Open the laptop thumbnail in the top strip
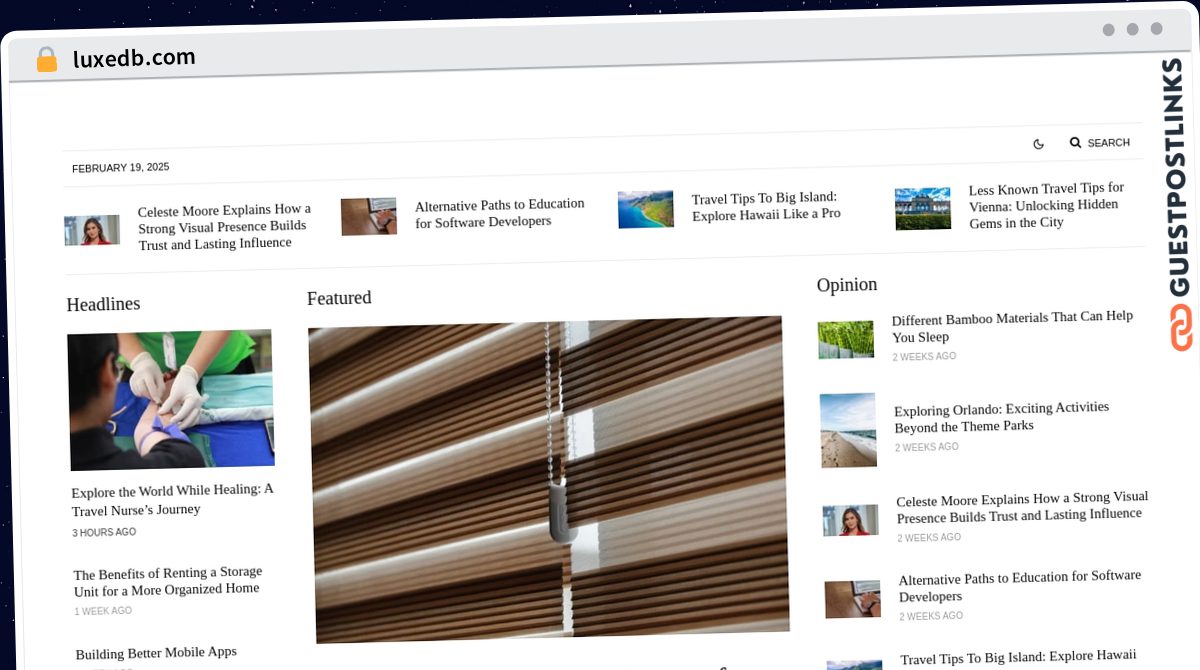The width and height of the screenshot is (1200, 670). click(369, 216)
